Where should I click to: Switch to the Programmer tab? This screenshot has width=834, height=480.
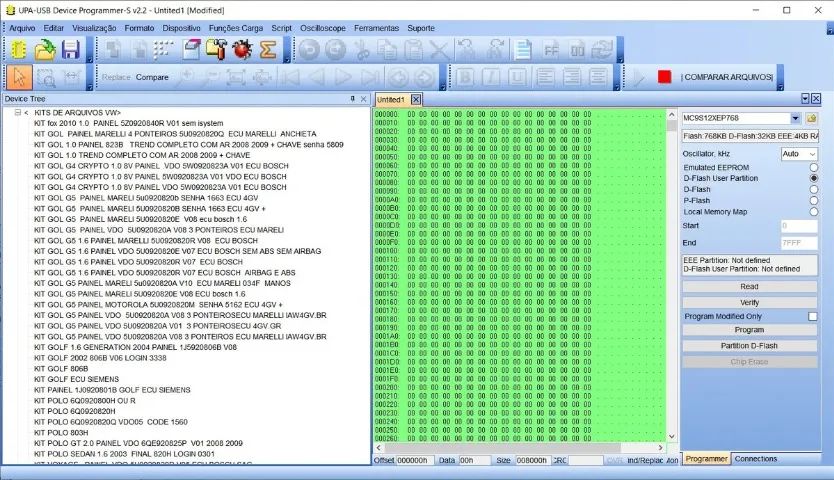(706, 459)
